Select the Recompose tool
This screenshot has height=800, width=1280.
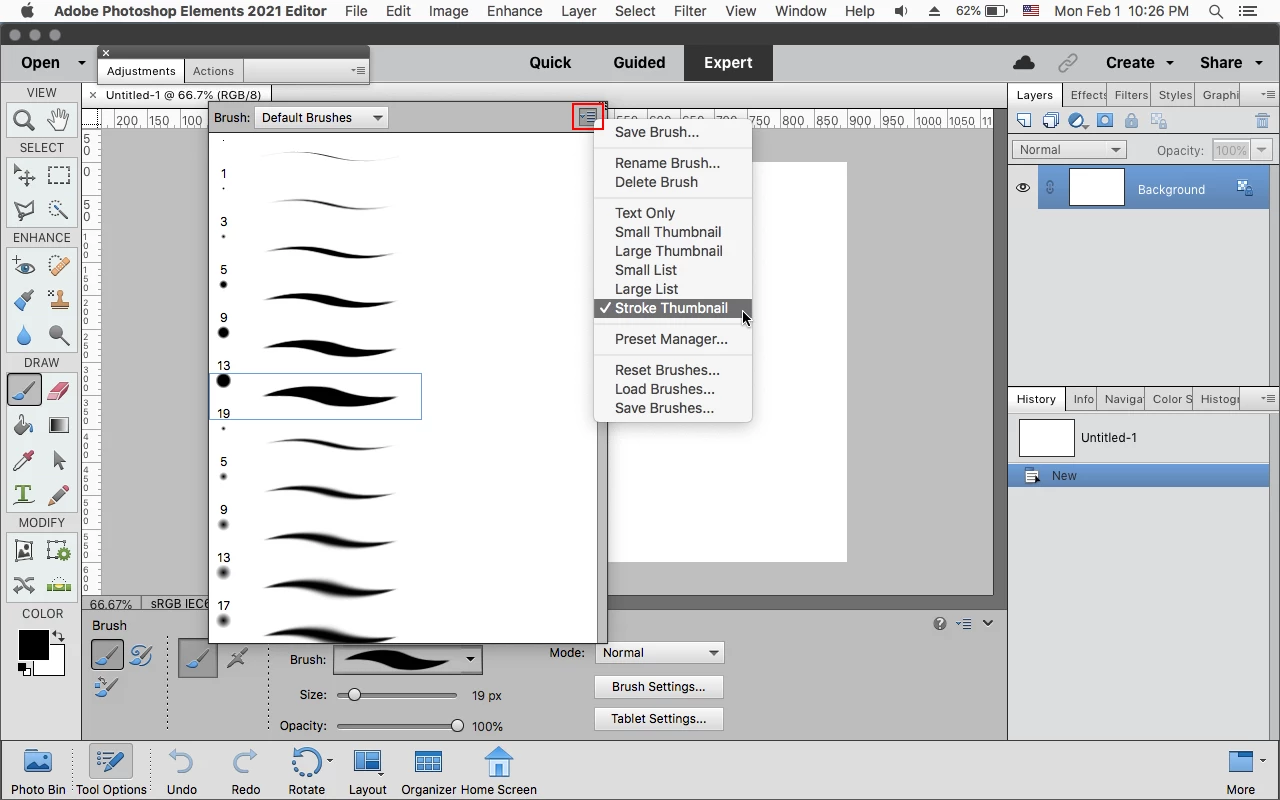coord(59,550)
